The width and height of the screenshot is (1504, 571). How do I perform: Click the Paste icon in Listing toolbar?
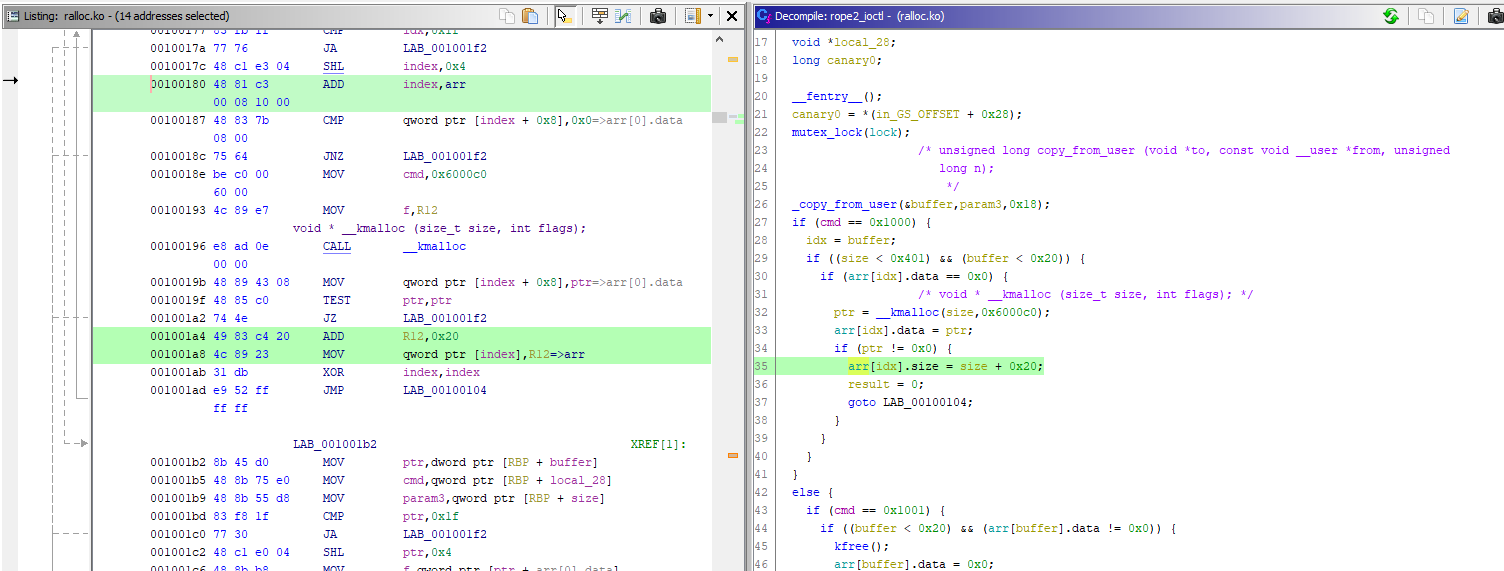point(530,16)
